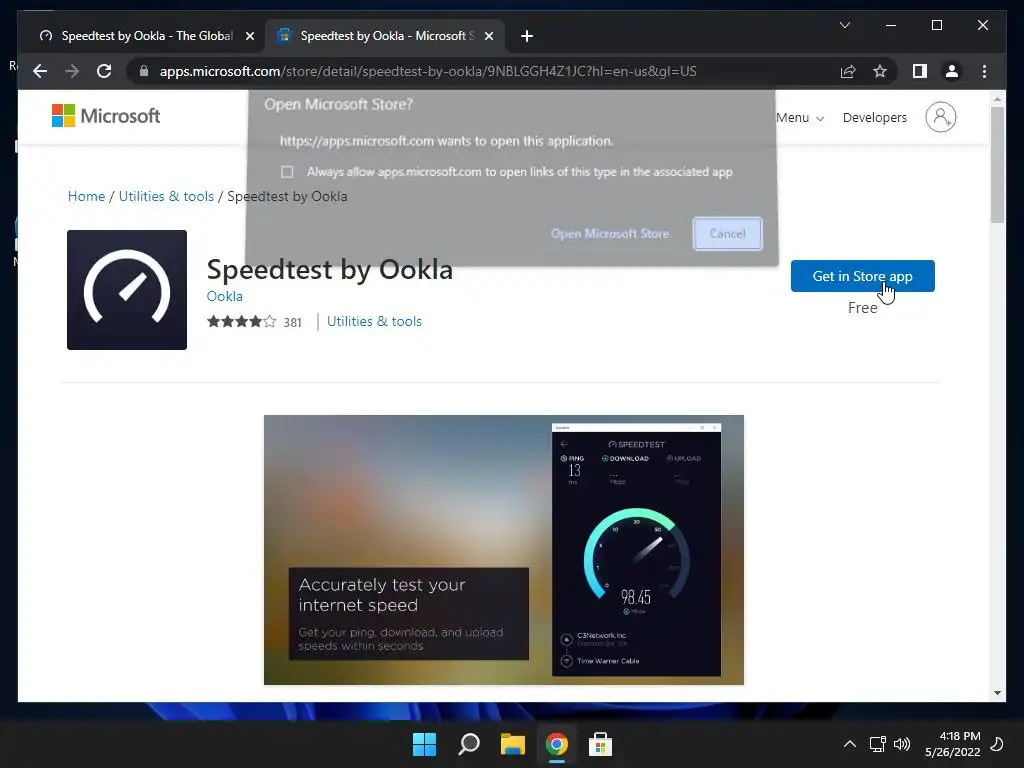Open taskbar Search
The width and height of the screenshot is (1024, 768).
(469, 744)
